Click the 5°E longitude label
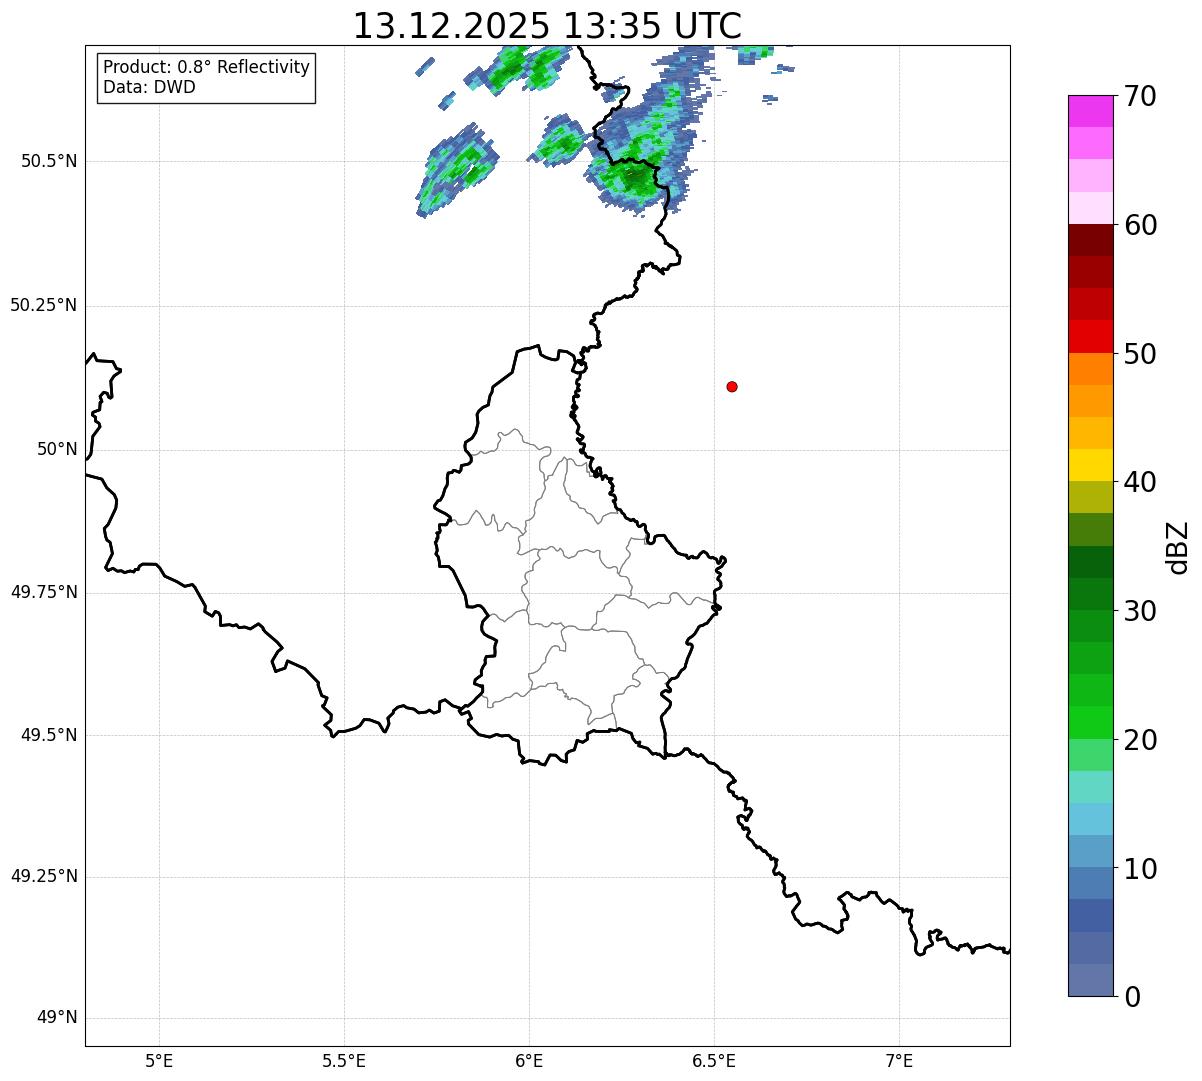The image size is (1202, 1081). 159,1060
